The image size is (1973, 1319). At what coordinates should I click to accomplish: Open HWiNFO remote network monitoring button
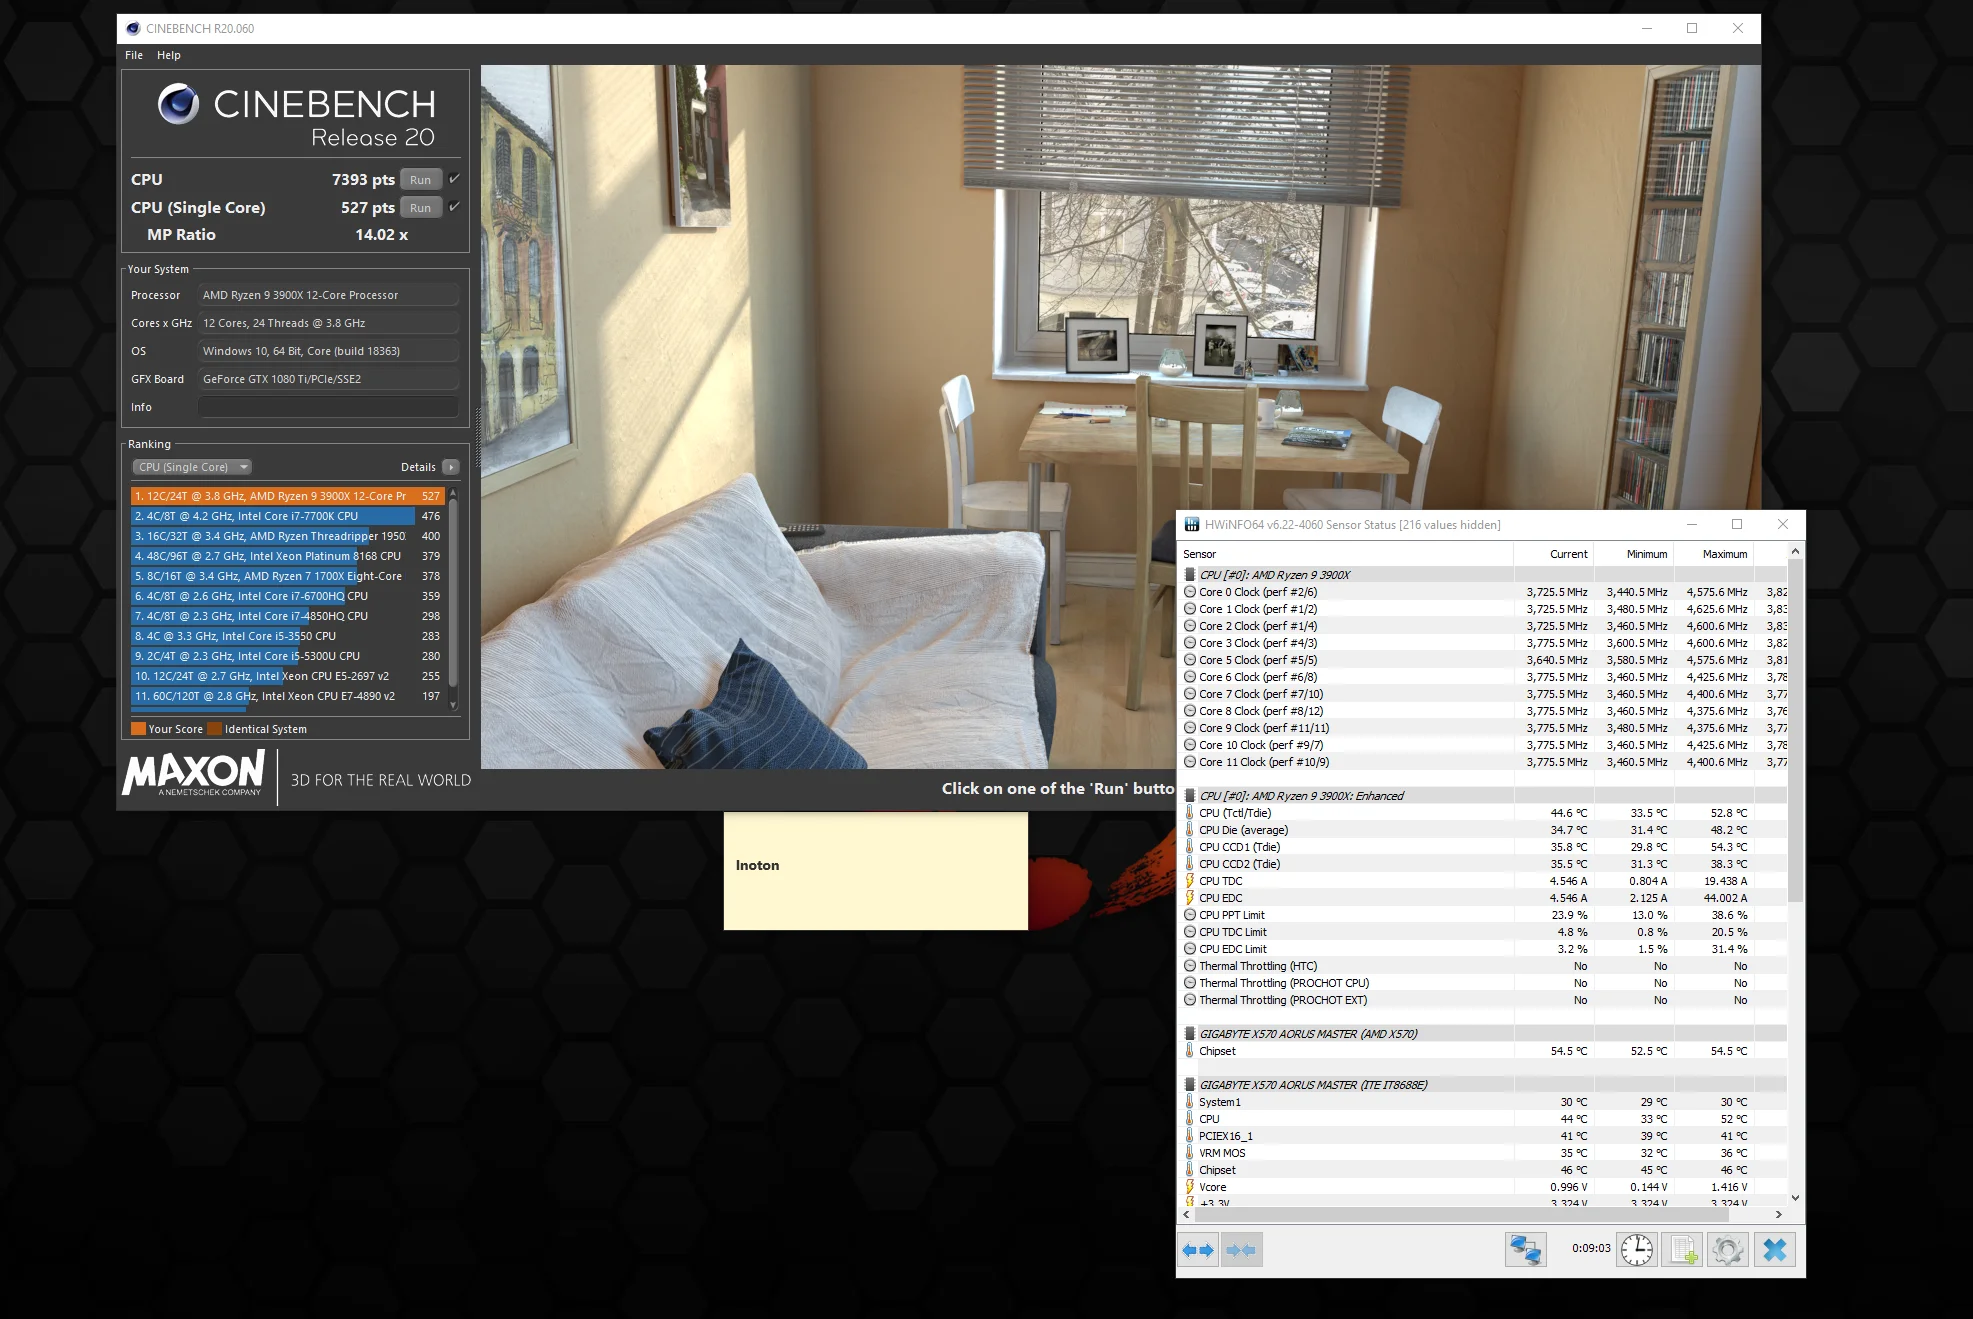point(1526,1250)
